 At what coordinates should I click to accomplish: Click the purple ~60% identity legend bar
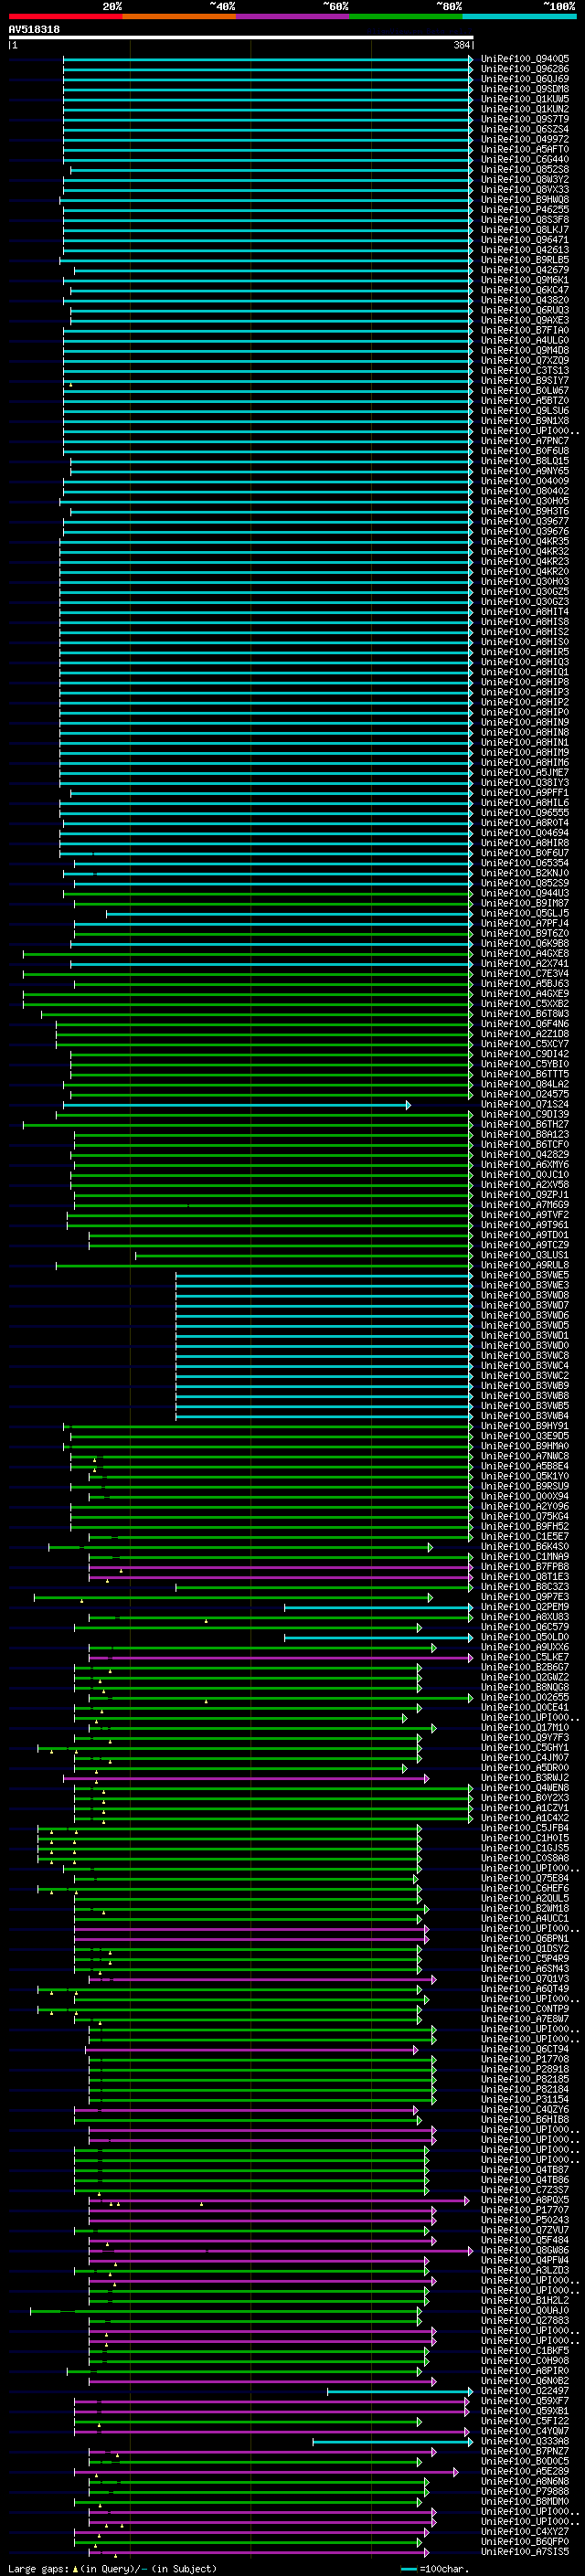(292, 16)
